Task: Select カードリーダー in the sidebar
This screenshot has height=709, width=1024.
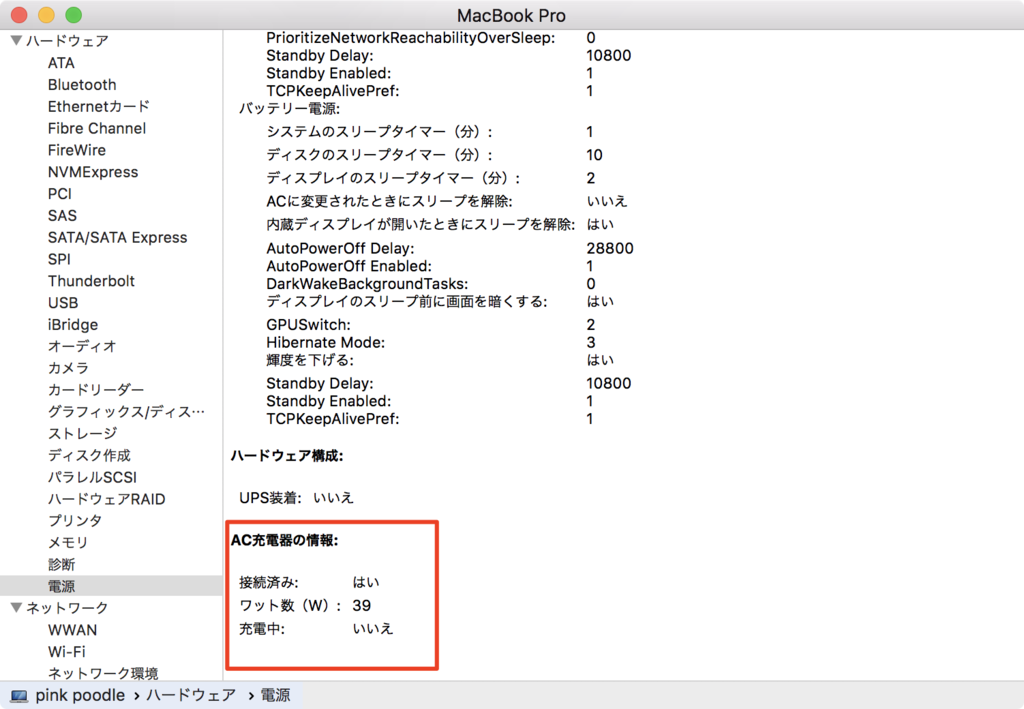Action: [x=96, y=390]
